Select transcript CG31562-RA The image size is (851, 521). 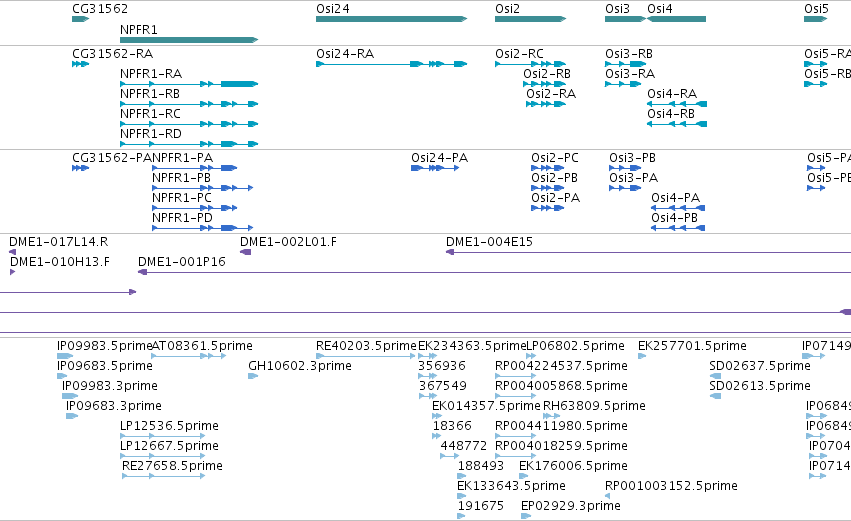112,54
